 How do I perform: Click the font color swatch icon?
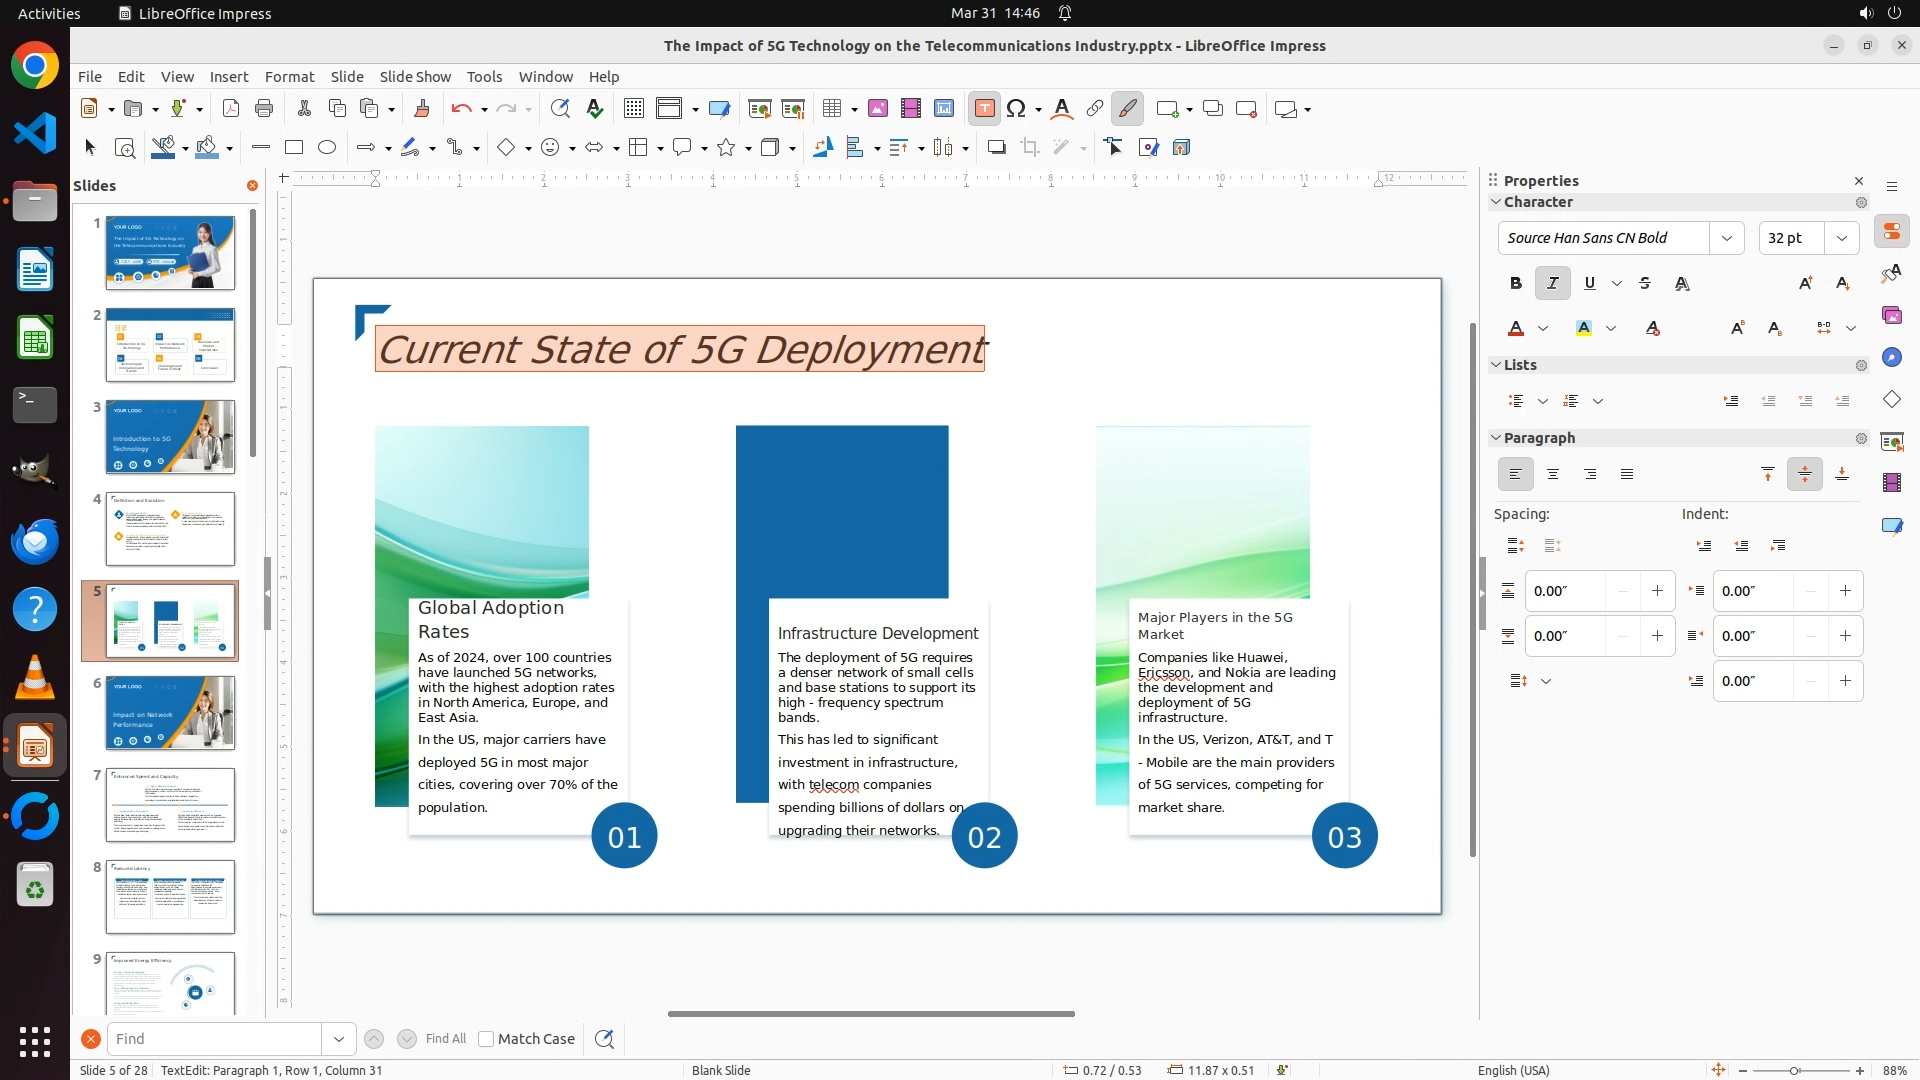pos(1516,329)
